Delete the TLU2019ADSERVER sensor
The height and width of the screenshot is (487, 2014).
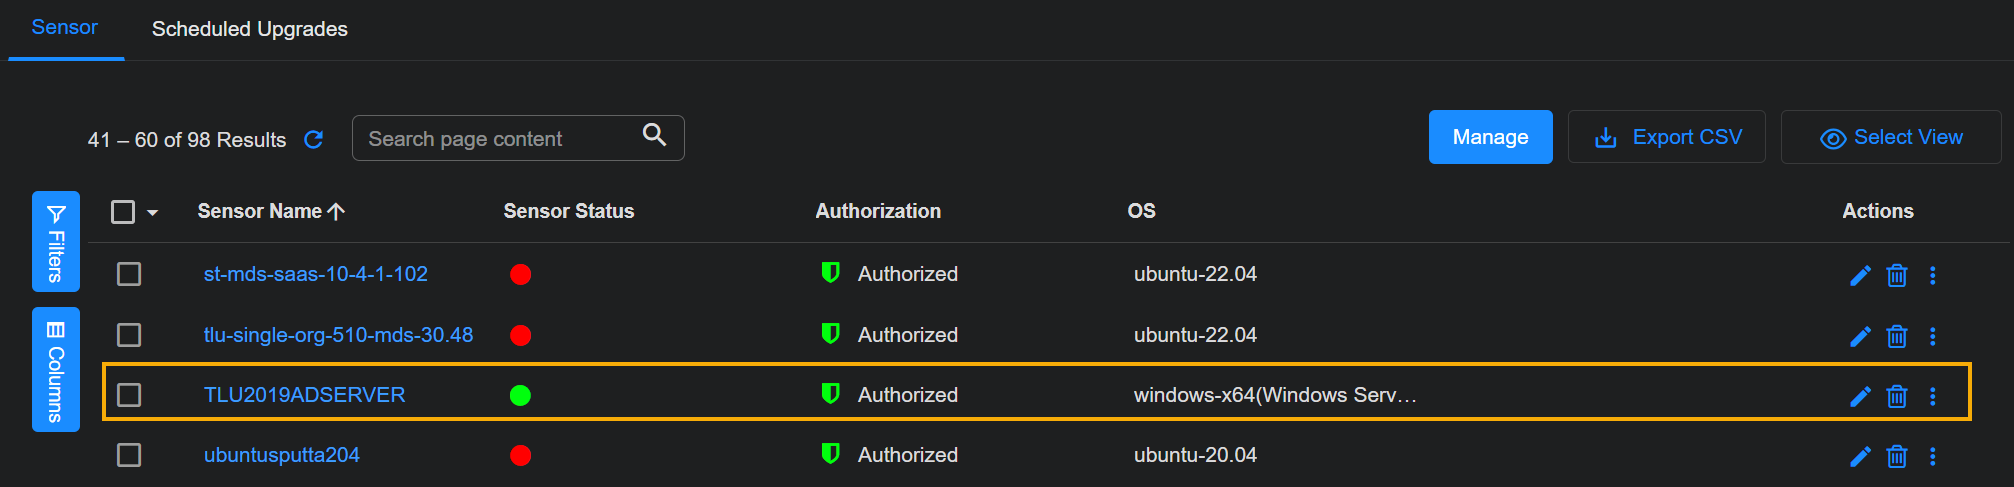(1896, 396)
